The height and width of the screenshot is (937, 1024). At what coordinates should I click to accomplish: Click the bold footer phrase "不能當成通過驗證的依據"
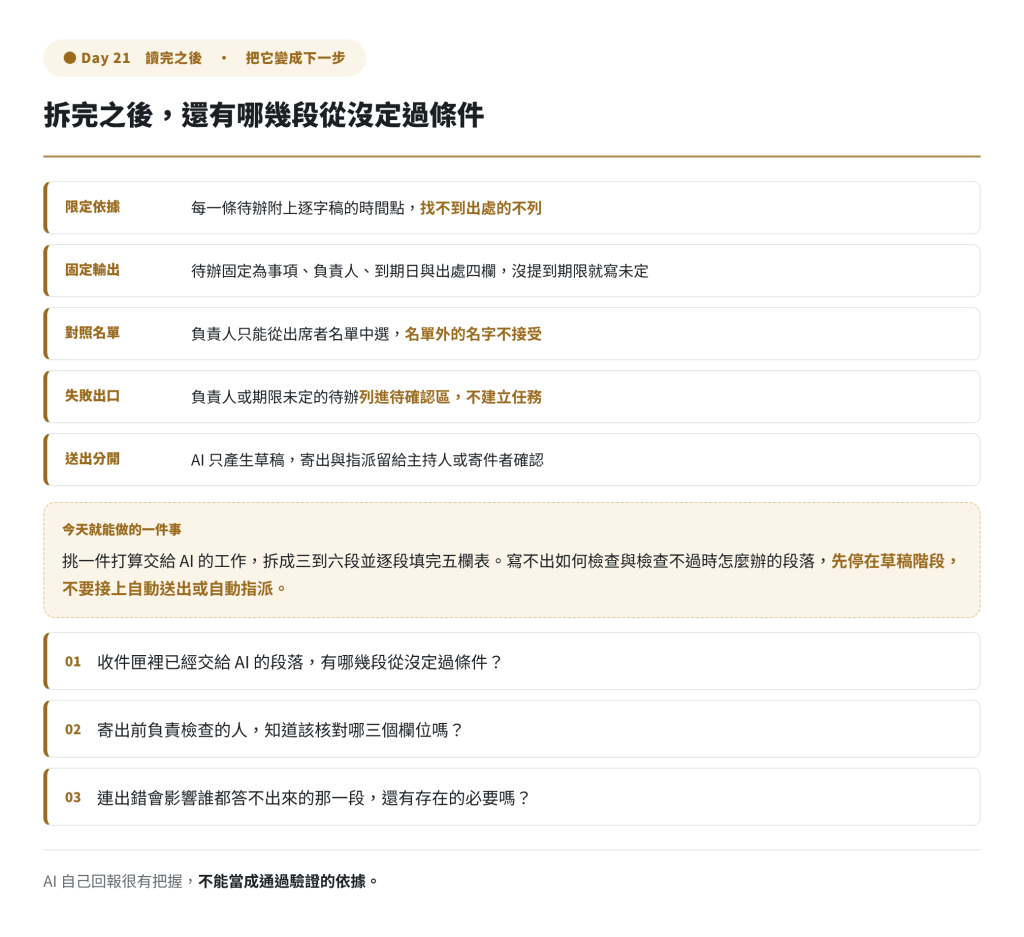coord(282,881)
